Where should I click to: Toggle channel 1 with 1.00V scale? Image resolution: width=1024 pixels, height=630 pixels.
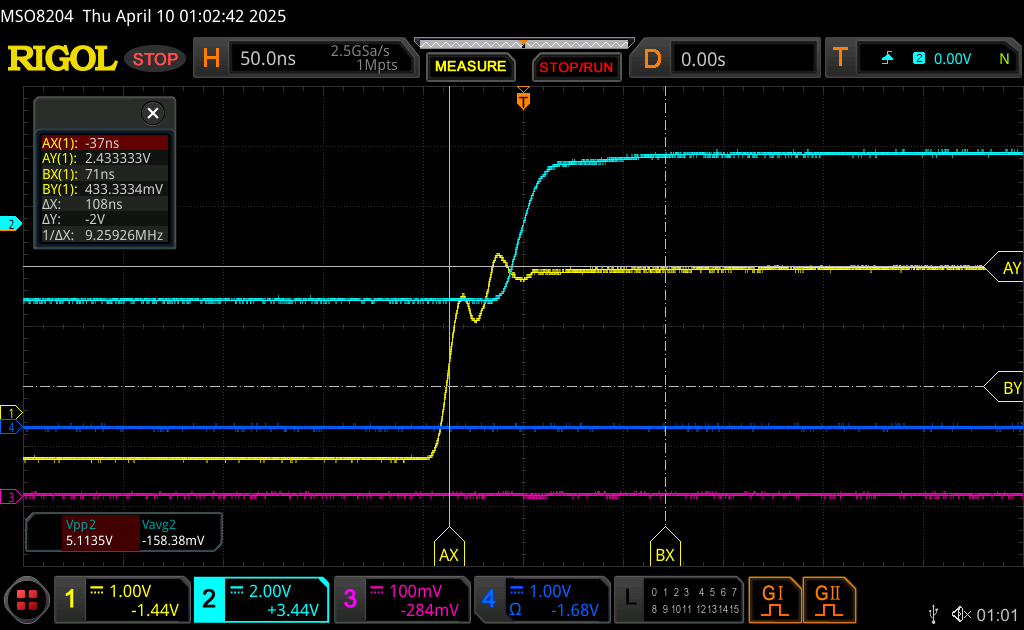[x=122, y=599]
